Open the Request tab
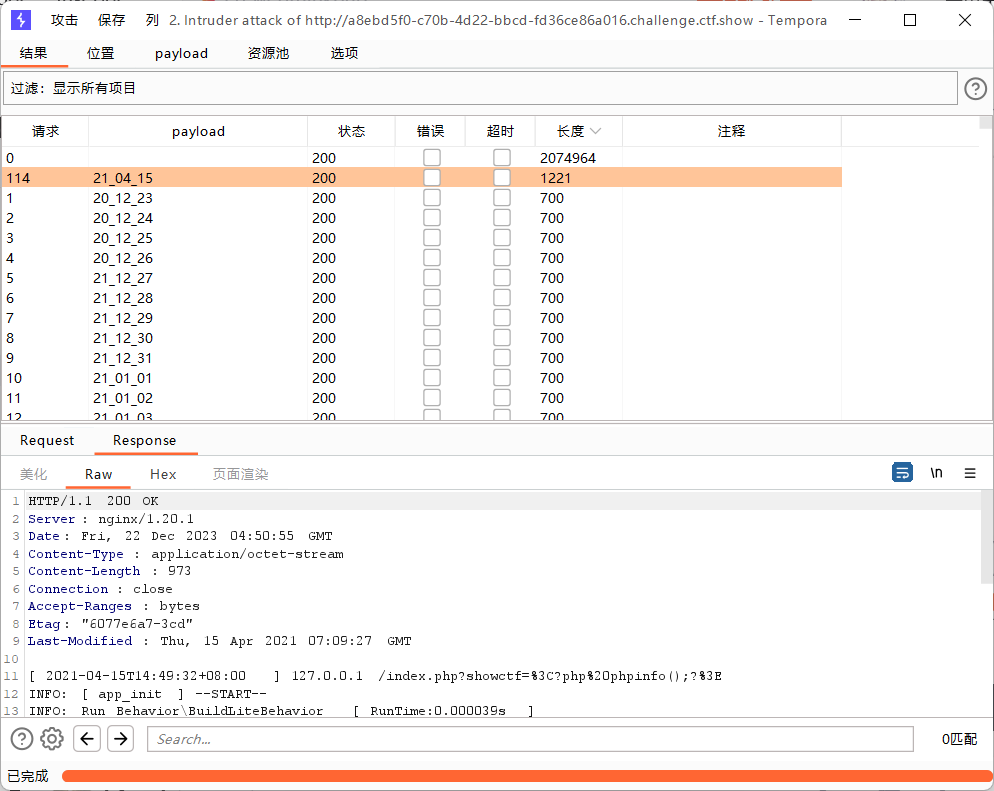994x791 pixels. pos(46,440)
